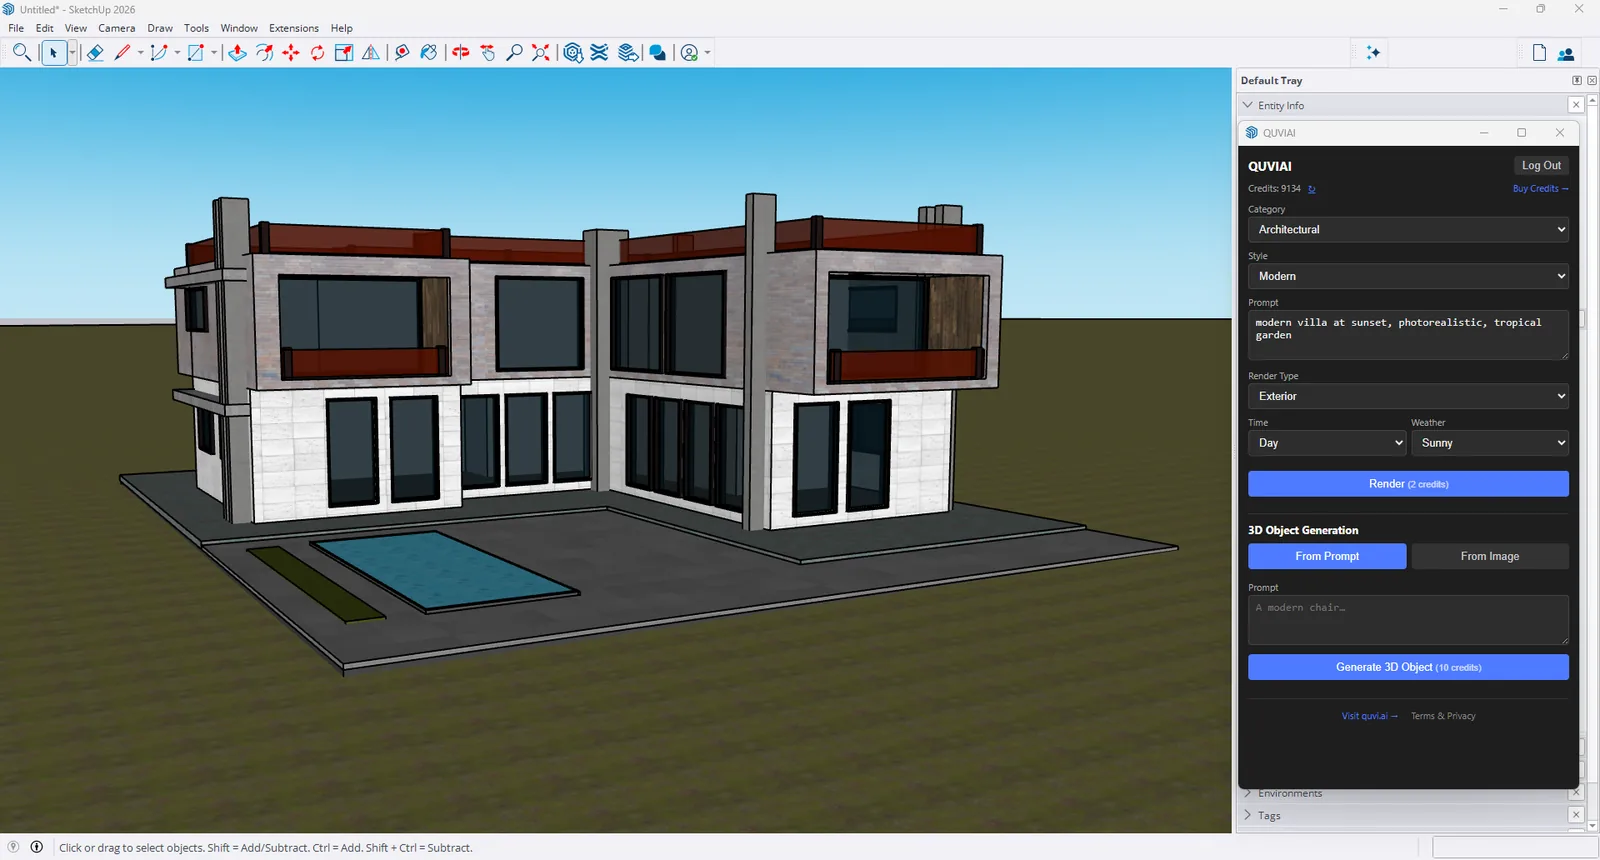Open the account icon dropdown arrow
The height and width of the screenshot is (860, 1600).
[707, 53]
